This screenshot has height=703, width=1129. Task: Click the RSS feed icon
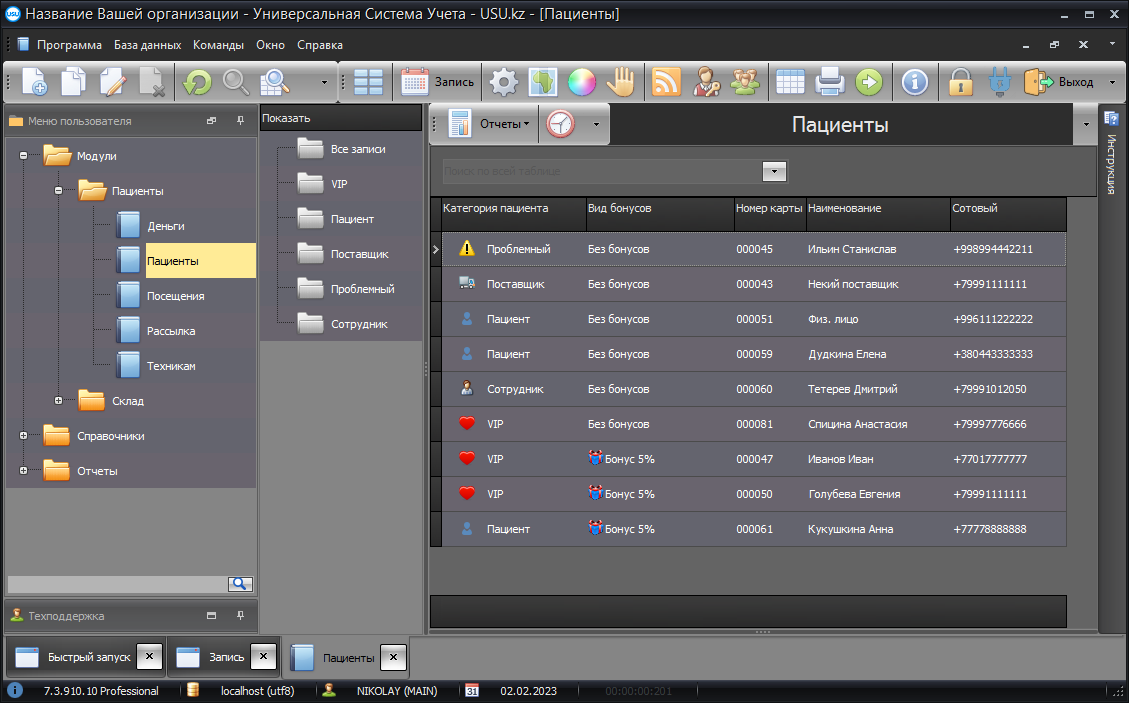coord(666,82)
